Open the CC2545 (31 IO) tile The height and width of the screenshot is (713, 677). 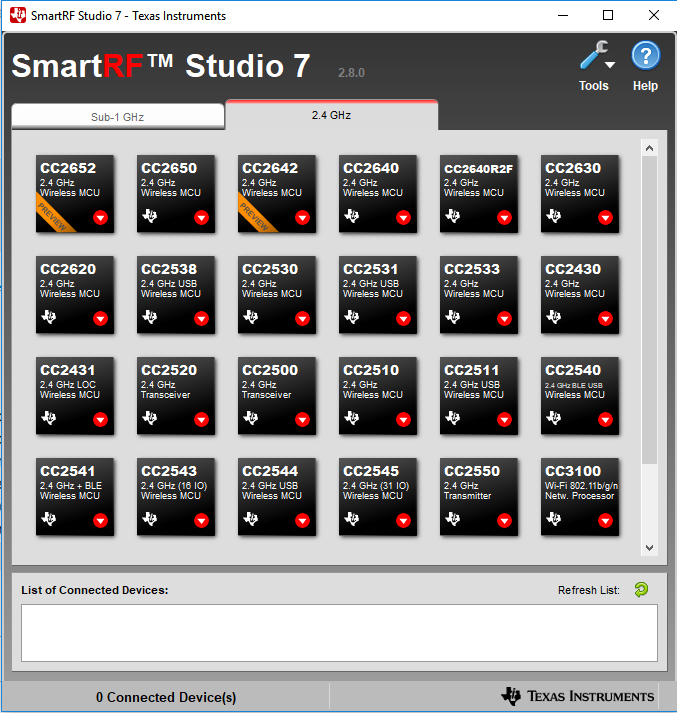[x=378, y=497]
